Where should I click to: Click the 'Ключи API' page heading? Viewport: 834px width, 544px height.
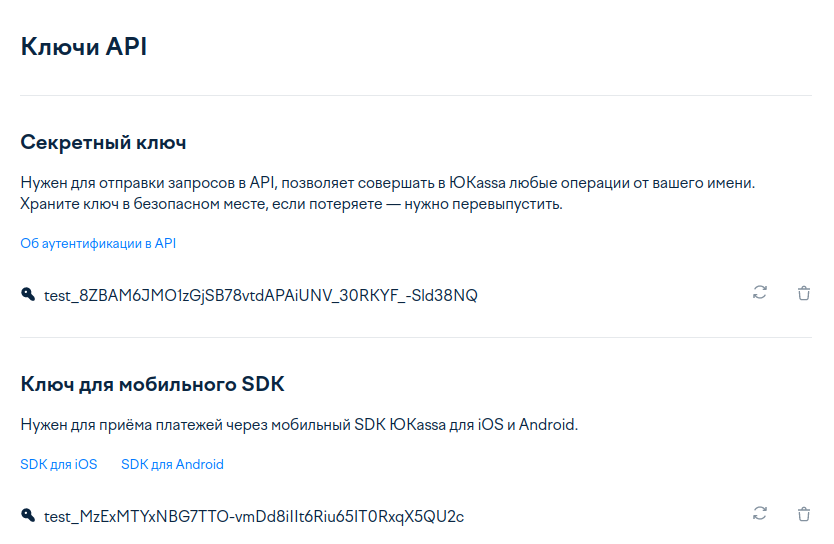click(x=84, y=46)
